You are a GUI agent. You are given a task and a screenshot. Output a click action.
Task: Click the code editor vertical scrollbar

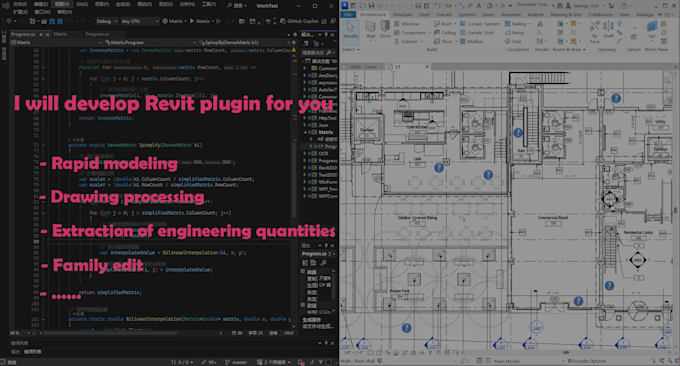[x=294, y=186]
